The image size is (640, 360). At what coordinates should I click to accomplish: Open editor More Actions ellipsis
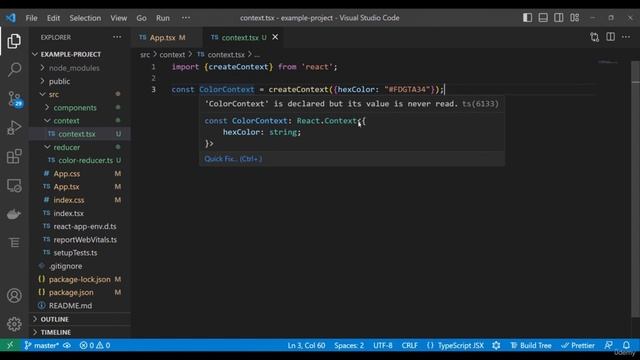[626, 37]
